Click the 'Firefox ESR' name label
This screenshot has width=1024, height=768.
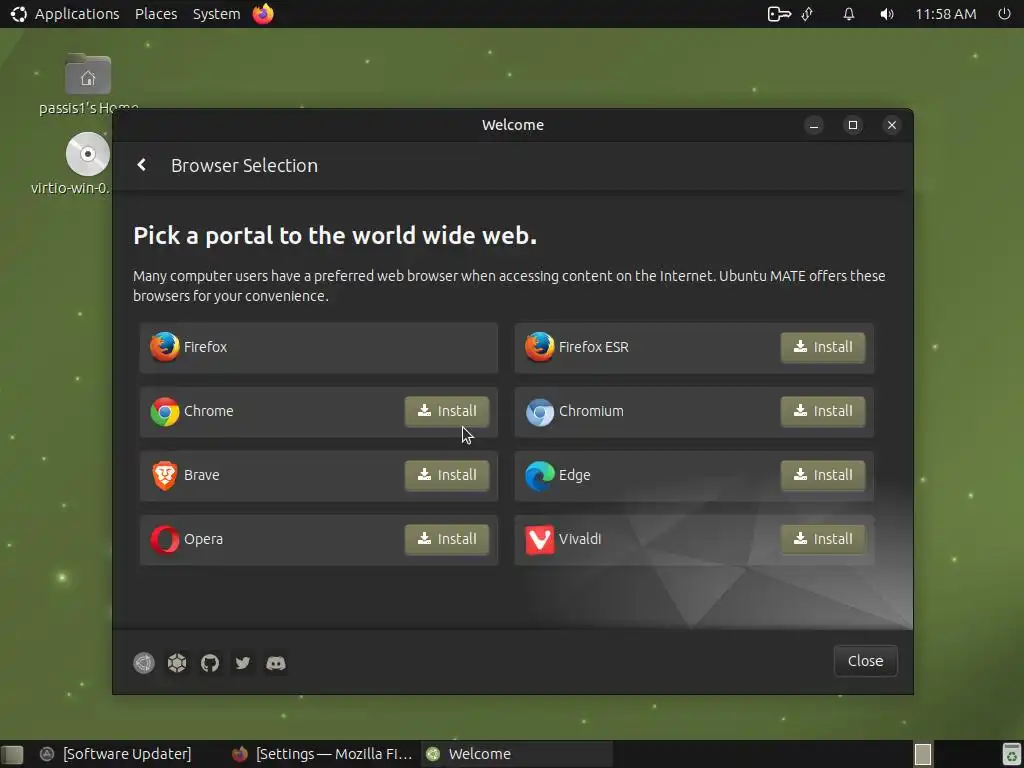pos(594,347)
